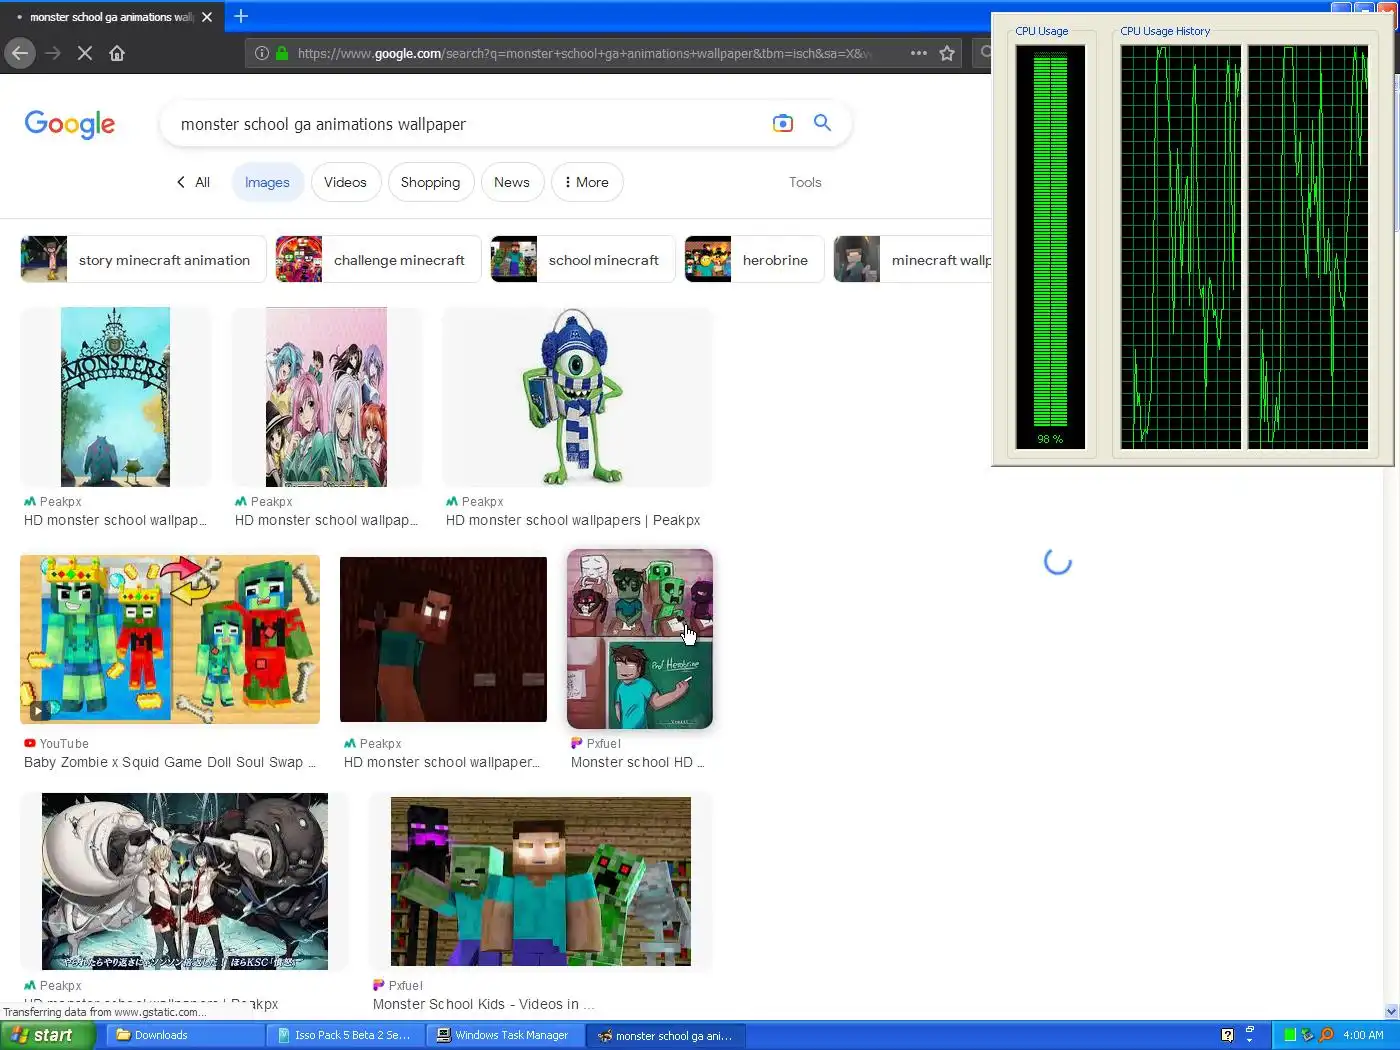Stop page loading with the X button
This screenshot has height=1050, width=1400.
85,53
